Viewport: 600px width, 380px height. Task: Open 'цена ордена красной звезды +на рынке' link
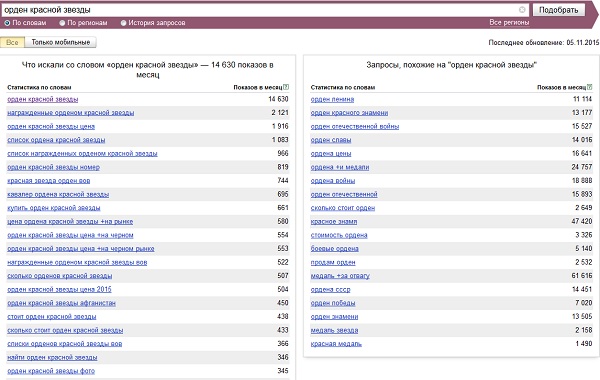70,222
